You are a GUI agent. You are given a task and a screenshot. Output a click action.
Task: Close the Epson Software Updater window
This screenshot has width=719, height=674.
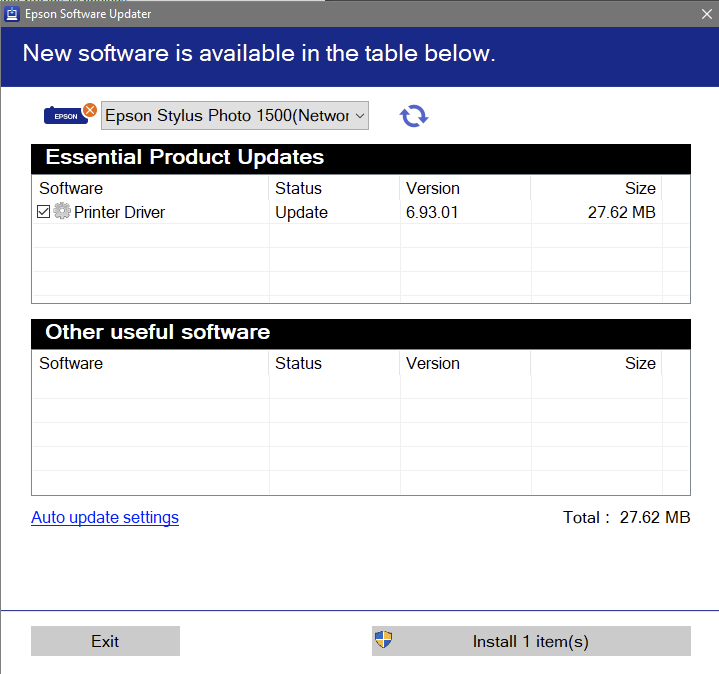704,14
